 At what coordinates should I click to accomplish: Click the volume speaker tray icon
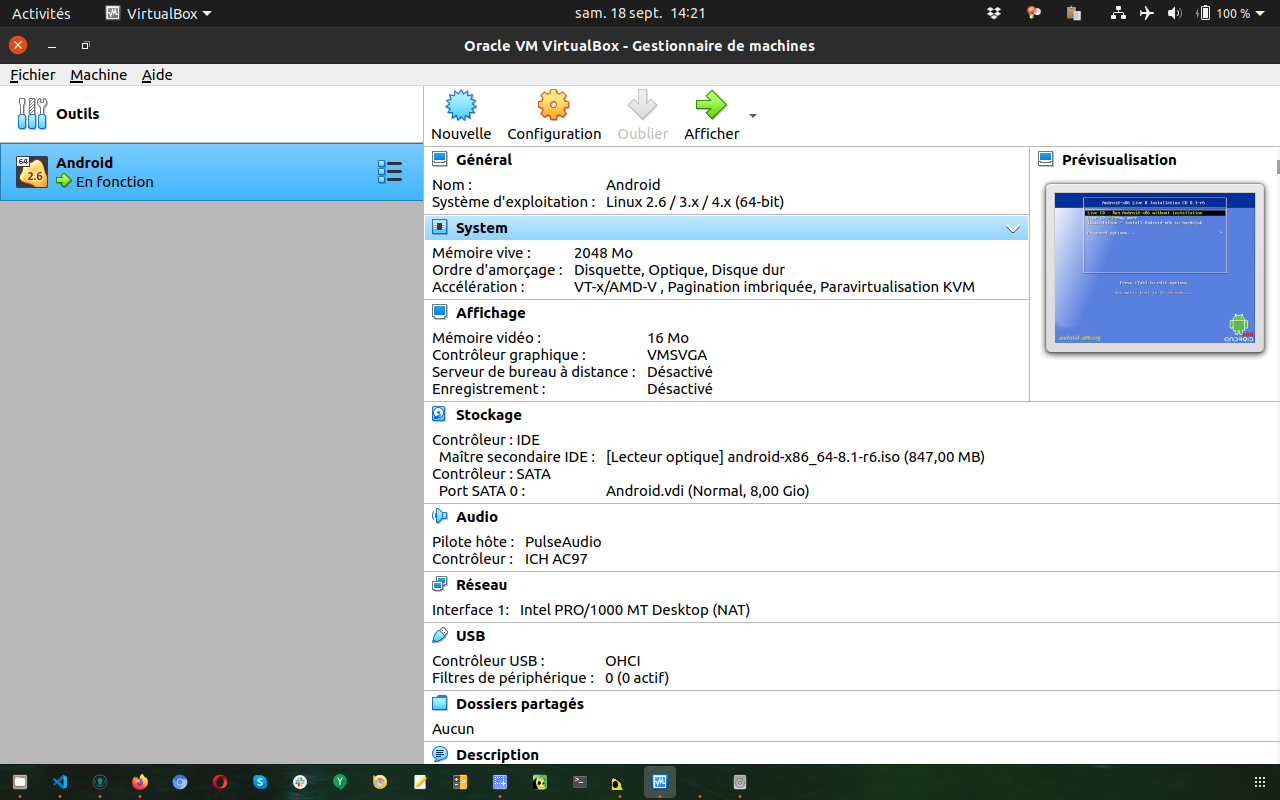click(x=1174, y=14)
